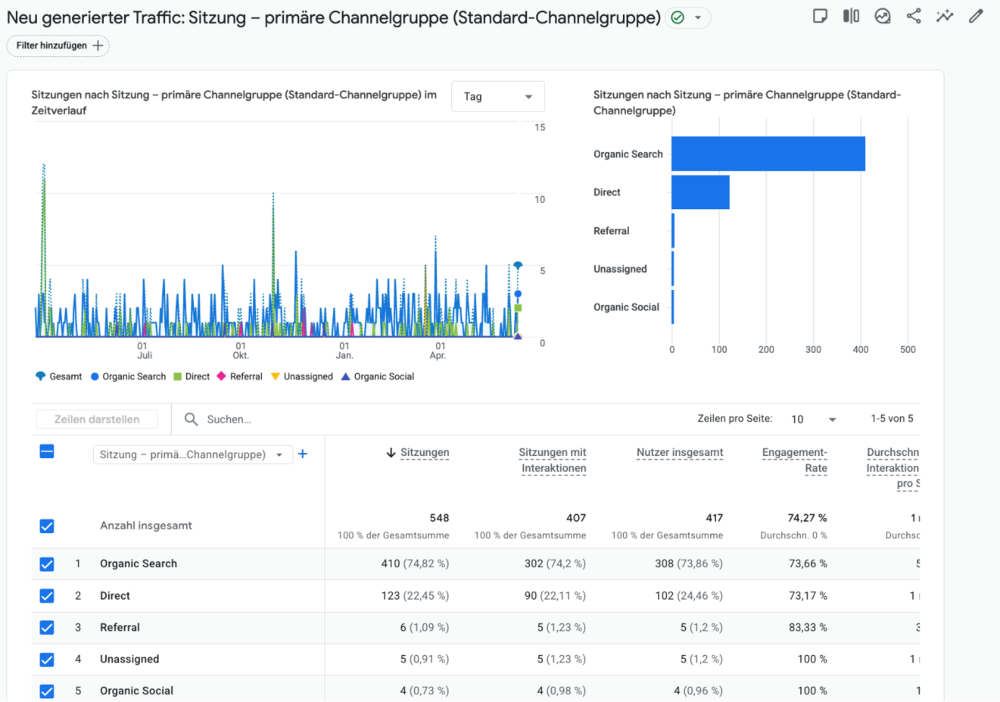Click the Direct sessions value 123 (22,45 %)
Screen dimensions: 1000x702
point(415,596)
